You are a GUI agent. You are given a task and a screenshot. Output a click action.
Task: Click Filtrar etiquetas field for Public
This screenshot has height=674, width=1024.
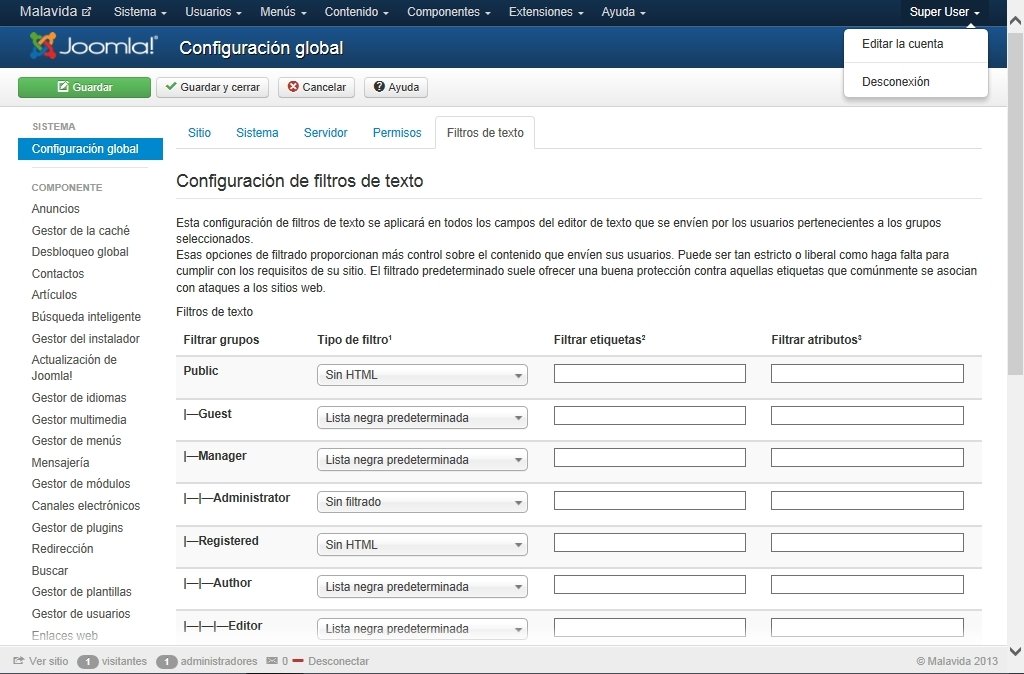pos(650,374)
